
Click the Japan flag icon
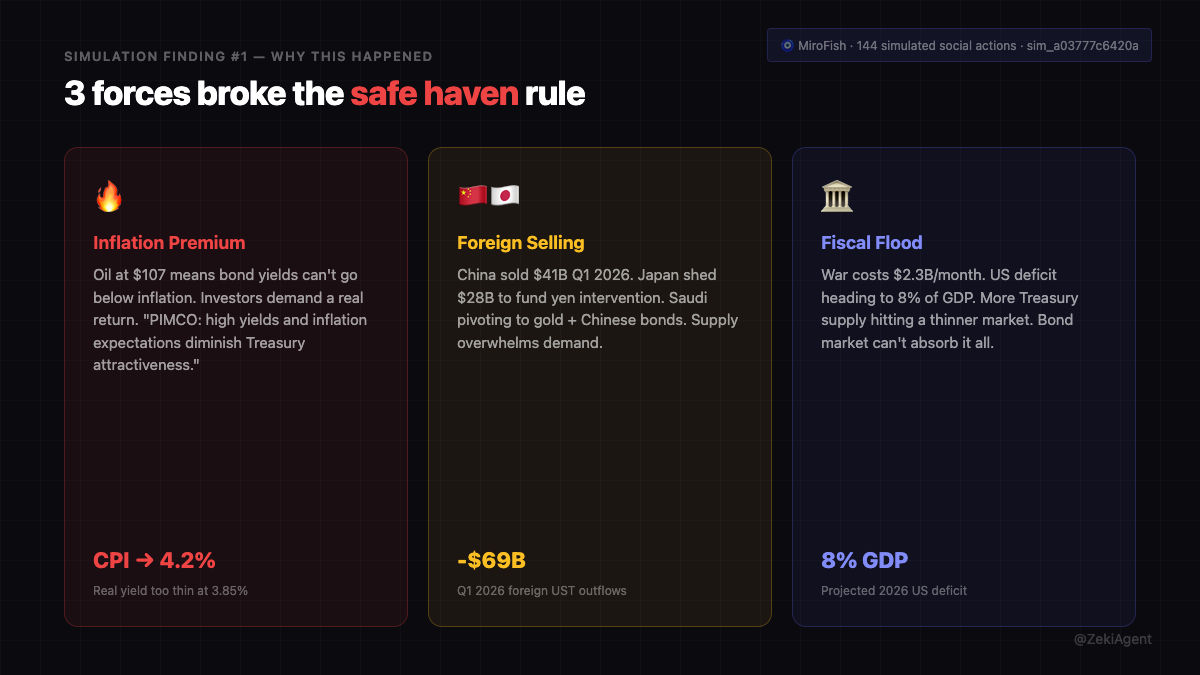(504, 196)
